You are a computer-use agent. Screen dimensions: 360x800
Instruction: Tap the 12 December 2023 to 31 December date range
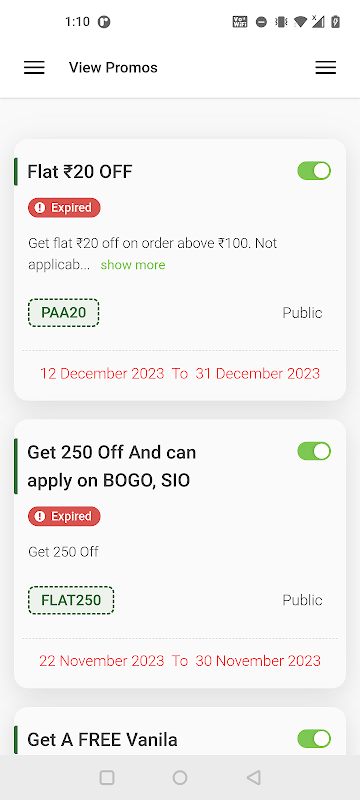click(180, 373)
